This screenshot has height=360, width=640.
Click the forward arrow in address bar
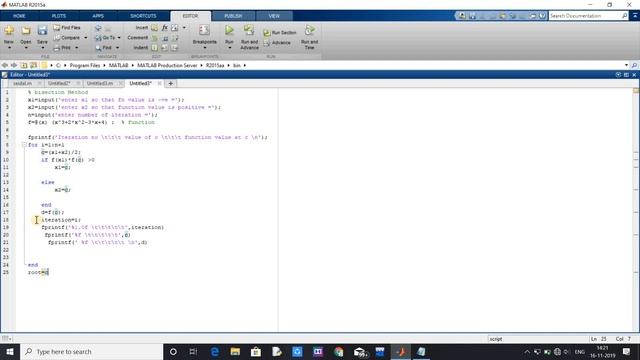(14, 65)
